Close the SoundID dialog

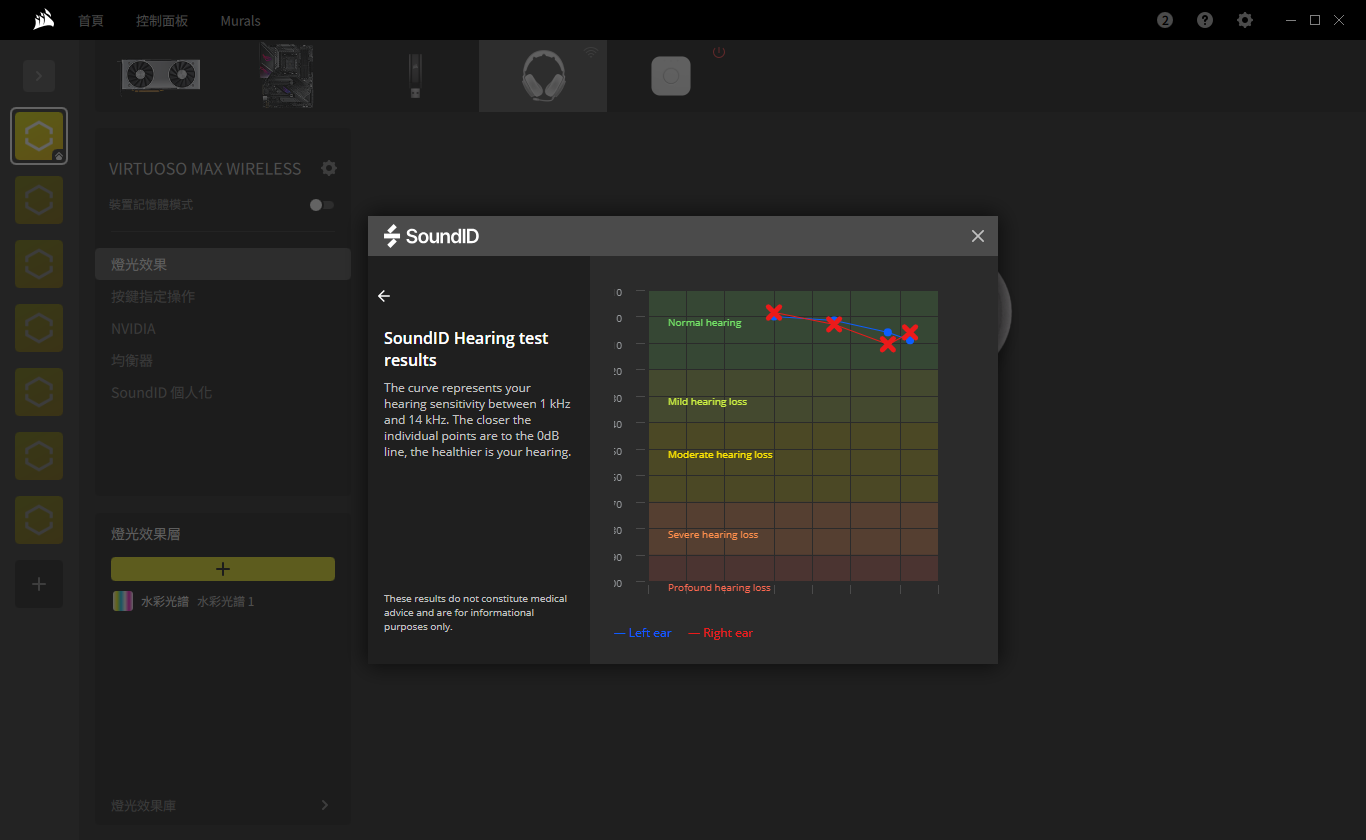point(978,236)
